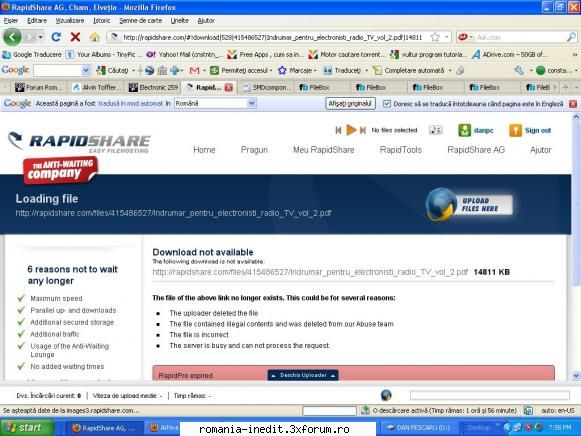
Task: Open search engine selector dropdown
Action: click(x=465, y=37)
